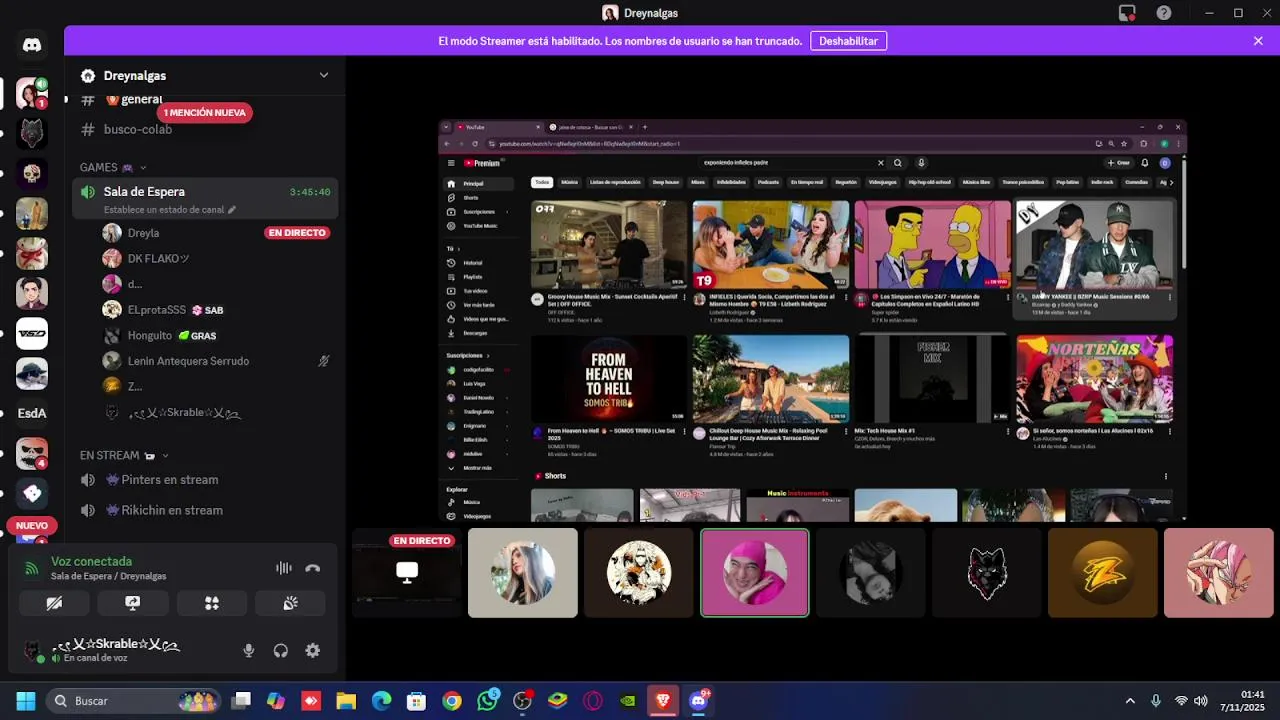The width and height of the screenshot is (1280, 720).
Task: Select the EN DIRECTO stream tile
Action: pos(406,573)
